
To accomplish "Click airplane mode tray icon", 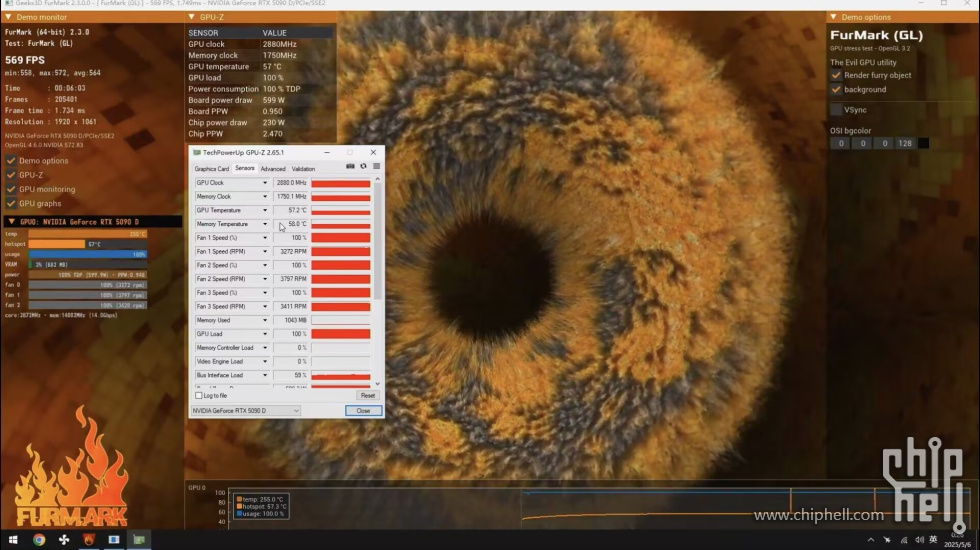I will tap(887, 540).
